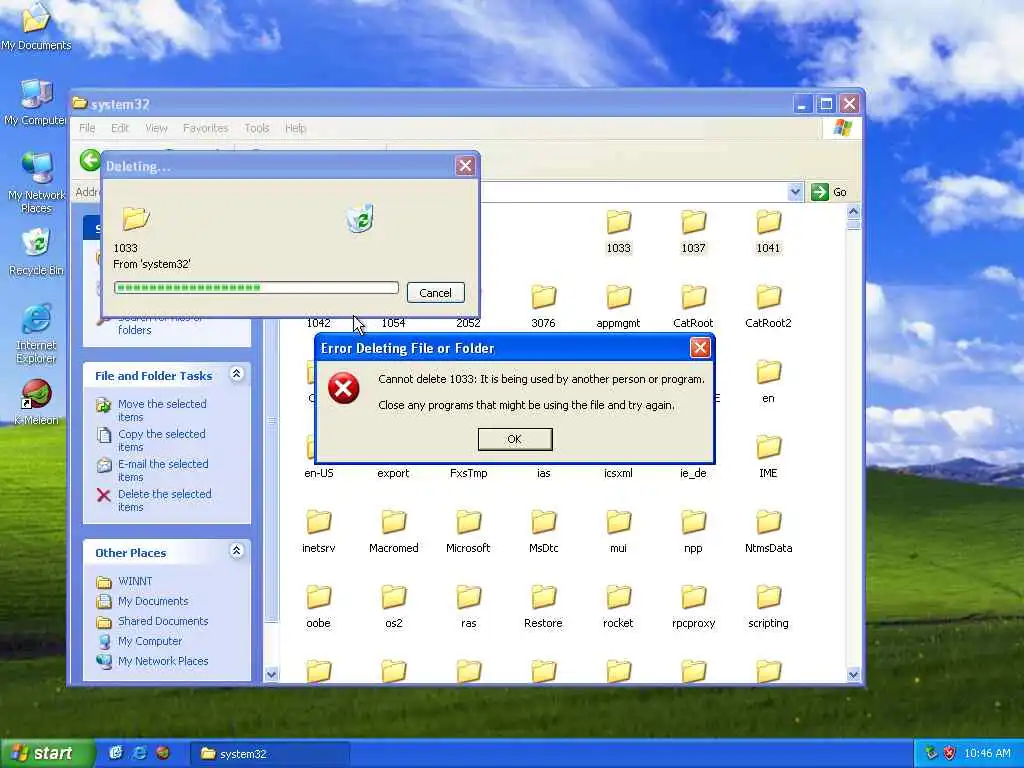Select the mui folder

coord(618,532)
